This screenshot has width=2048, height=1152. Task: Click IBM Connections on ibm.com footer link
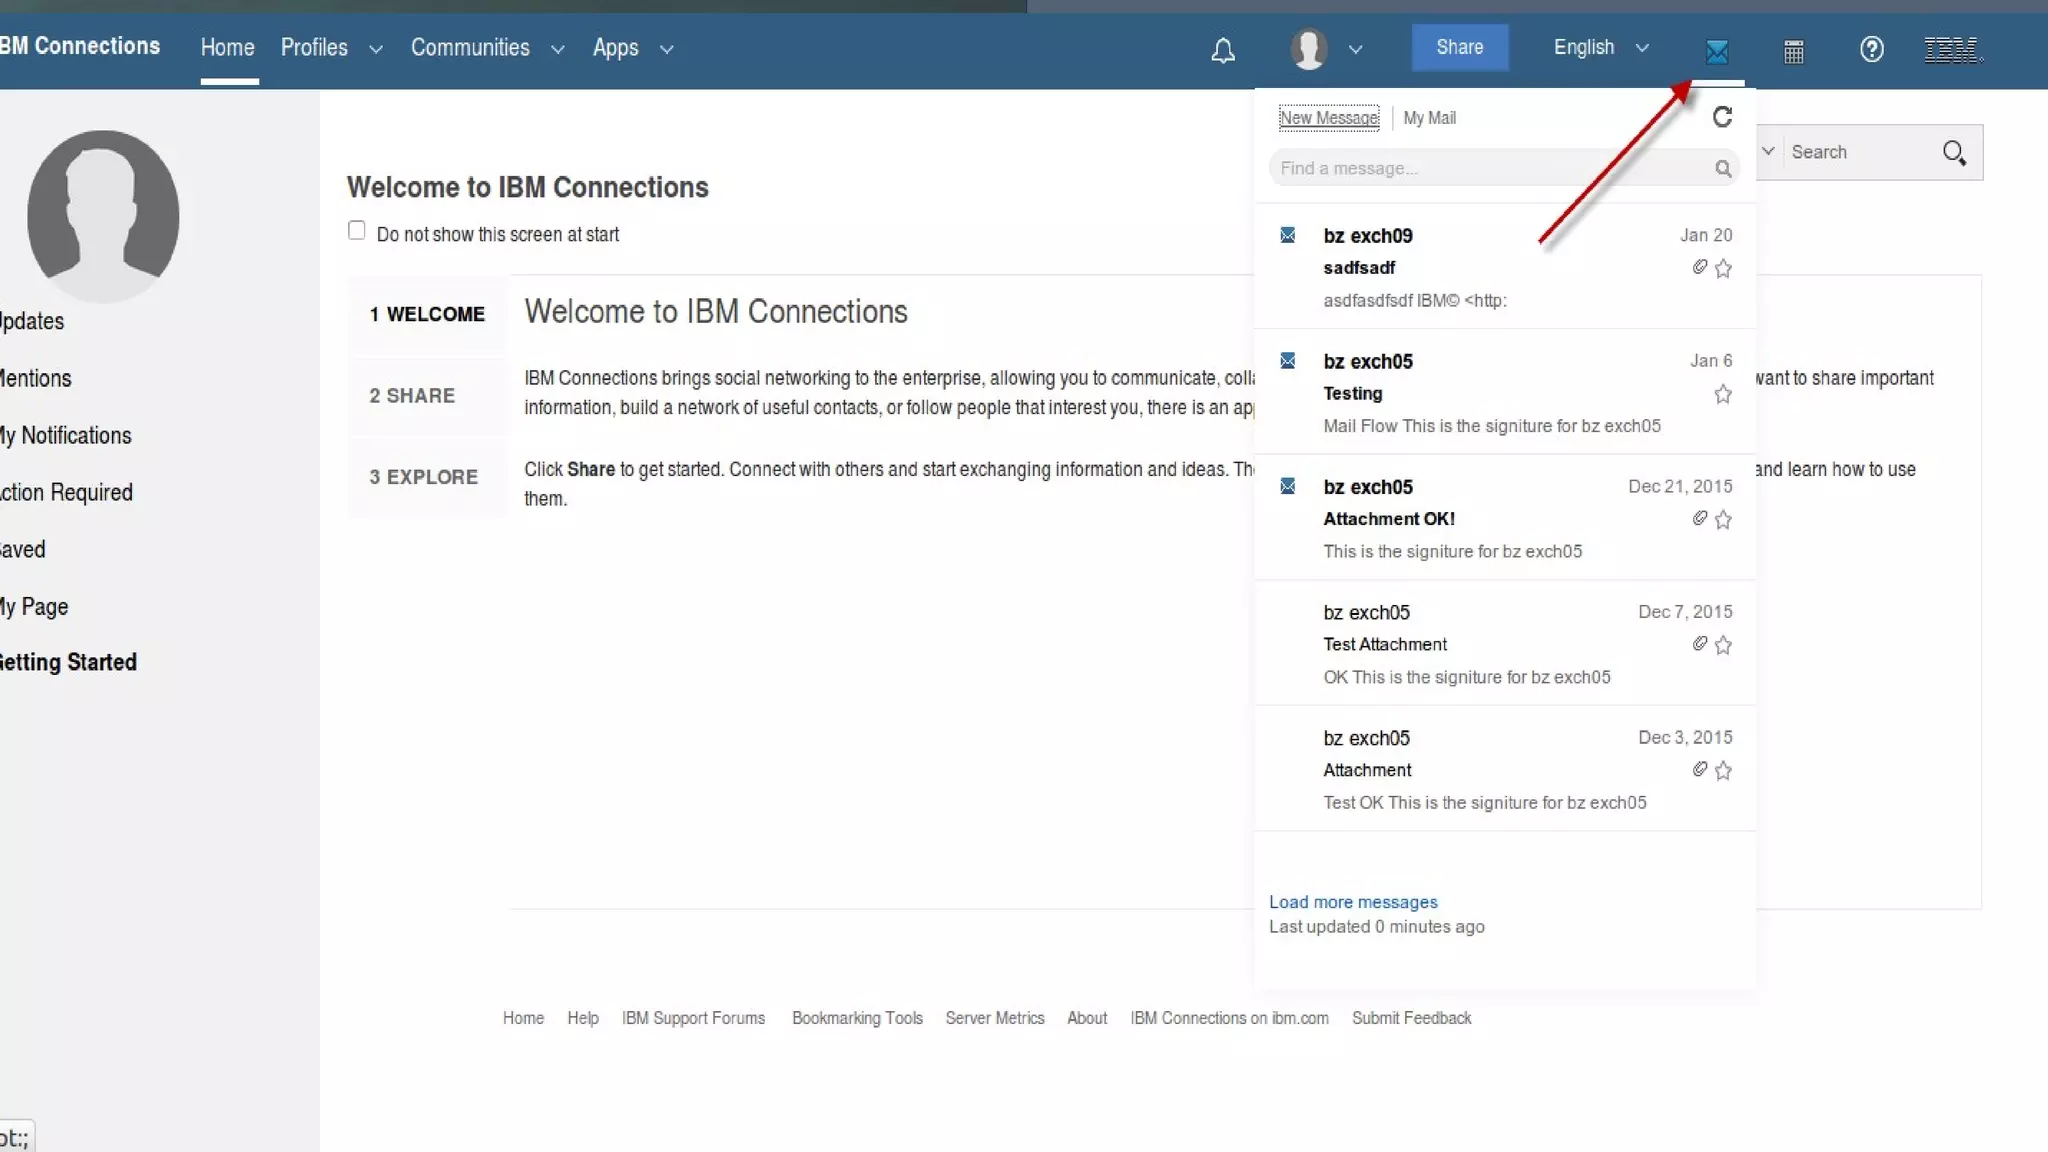click(x=1229, y=1018)
